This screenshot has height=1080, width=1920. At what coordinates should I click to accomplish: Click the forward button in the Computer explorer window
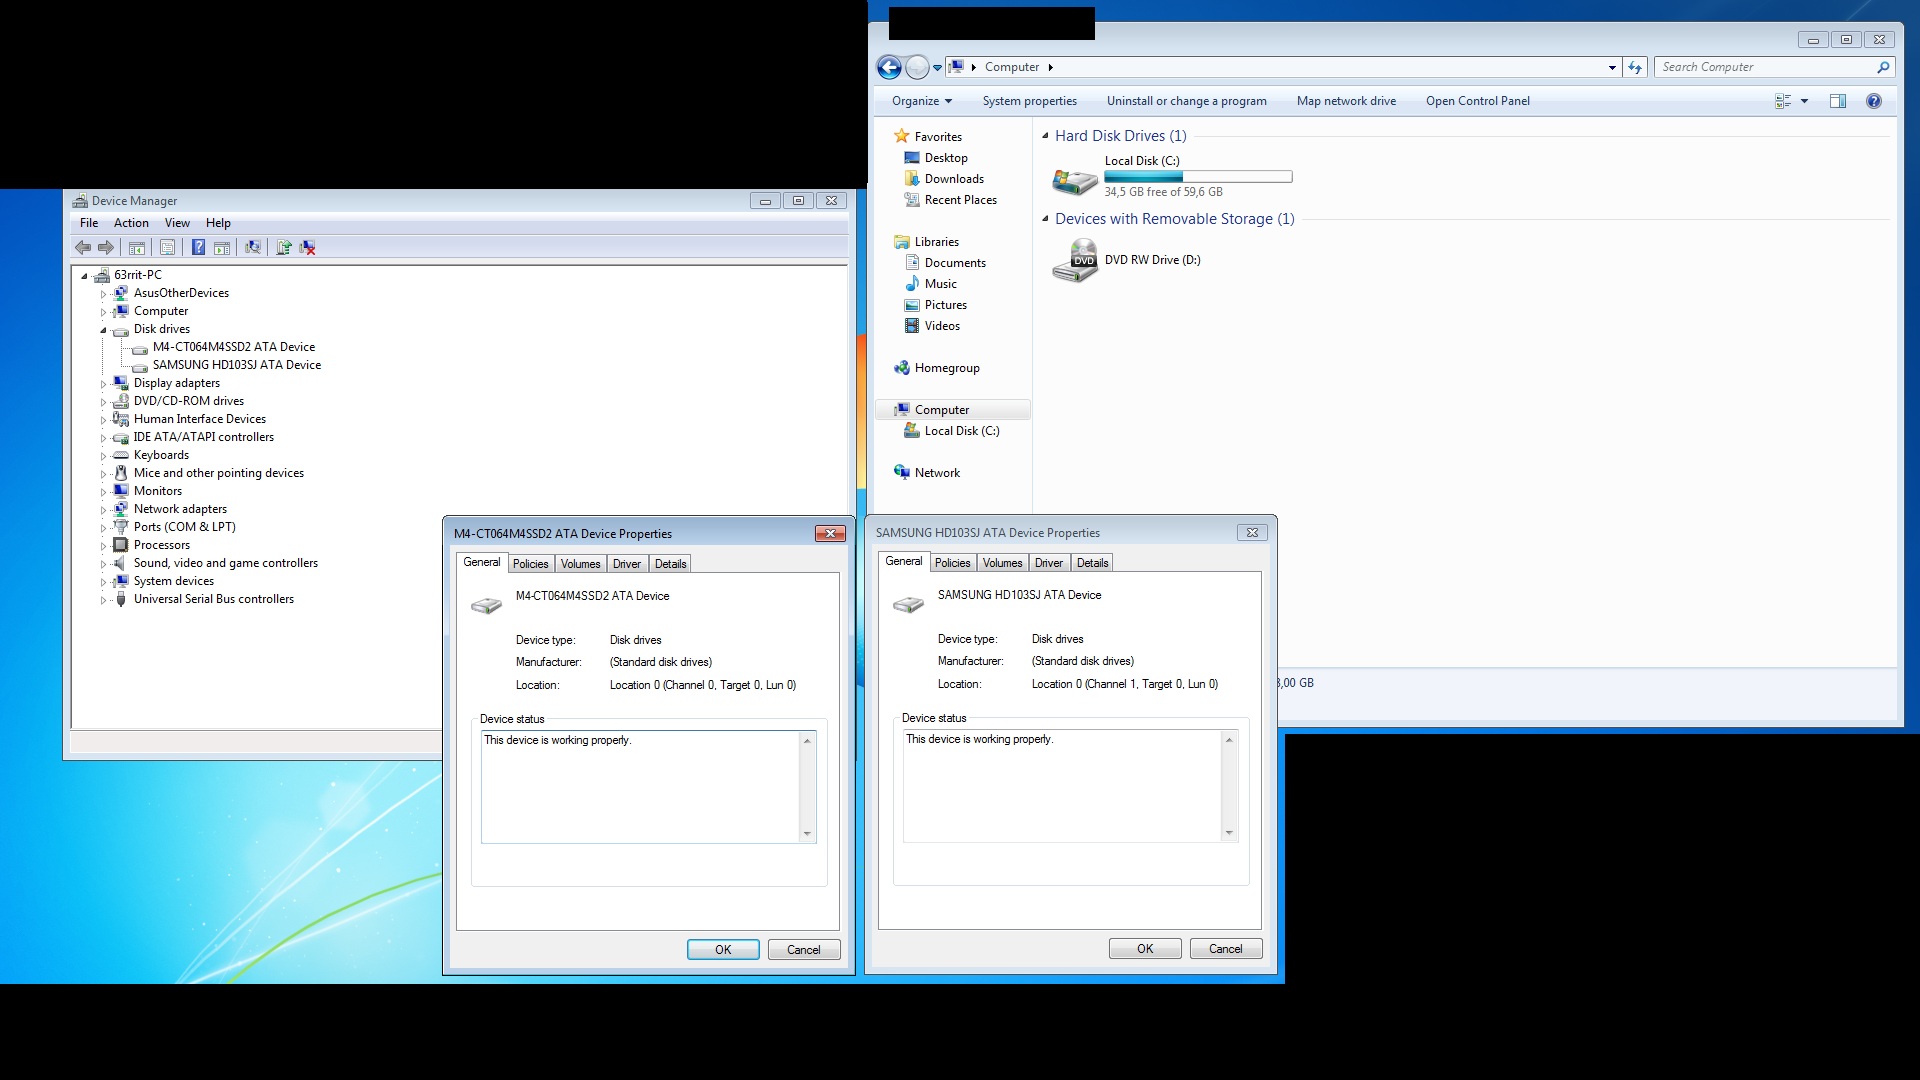point(917,67)
